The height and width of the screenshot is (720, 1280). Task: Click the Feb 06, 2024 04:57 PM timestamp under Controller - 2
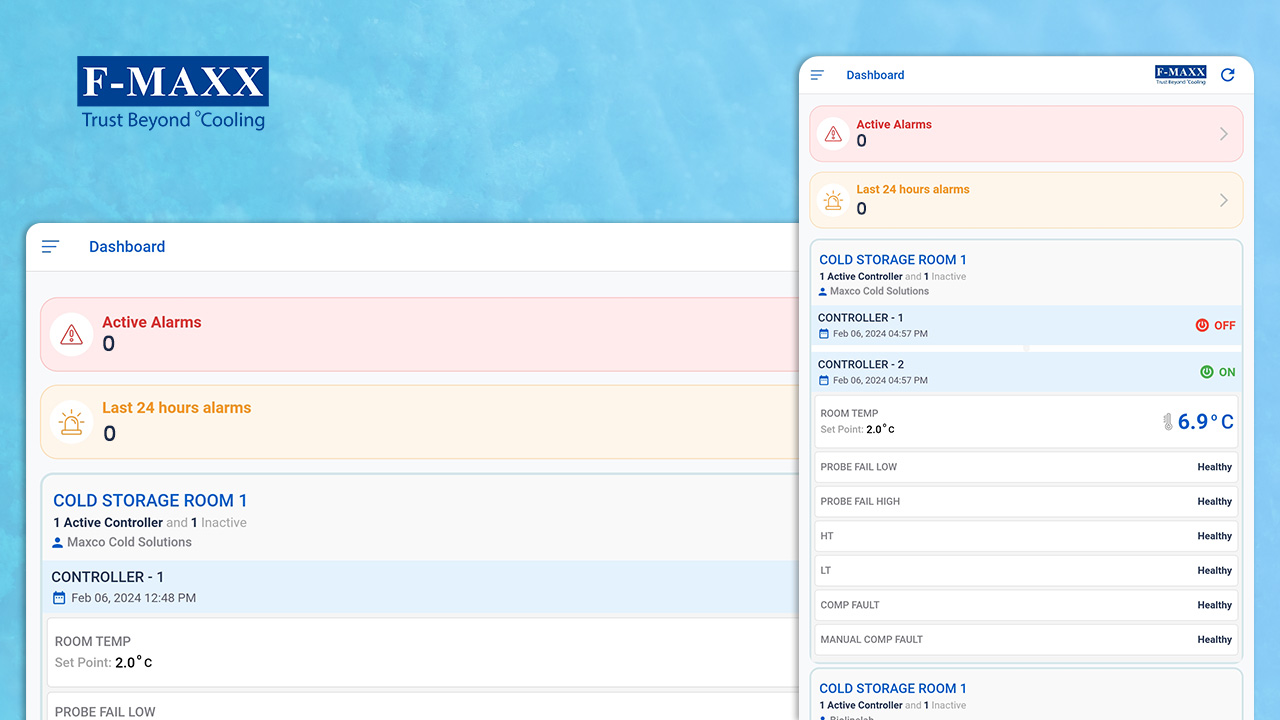pyautogui.click(x=880, y=381)
